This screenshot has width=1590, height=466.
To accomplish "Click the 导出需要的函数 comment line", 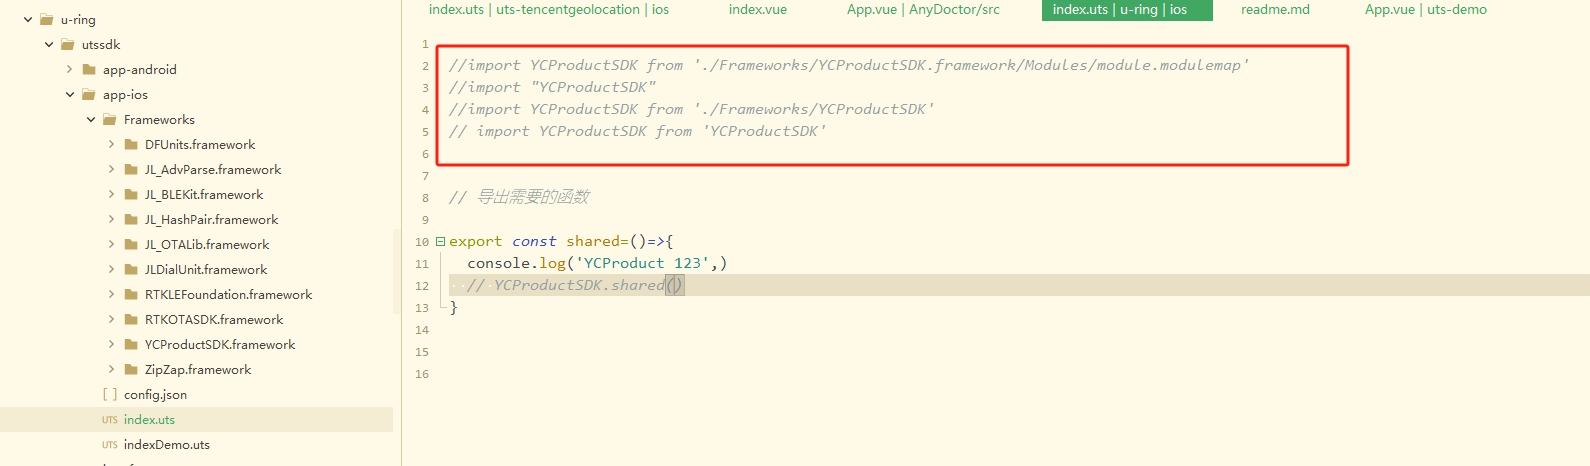I will [x=519, y=197].
